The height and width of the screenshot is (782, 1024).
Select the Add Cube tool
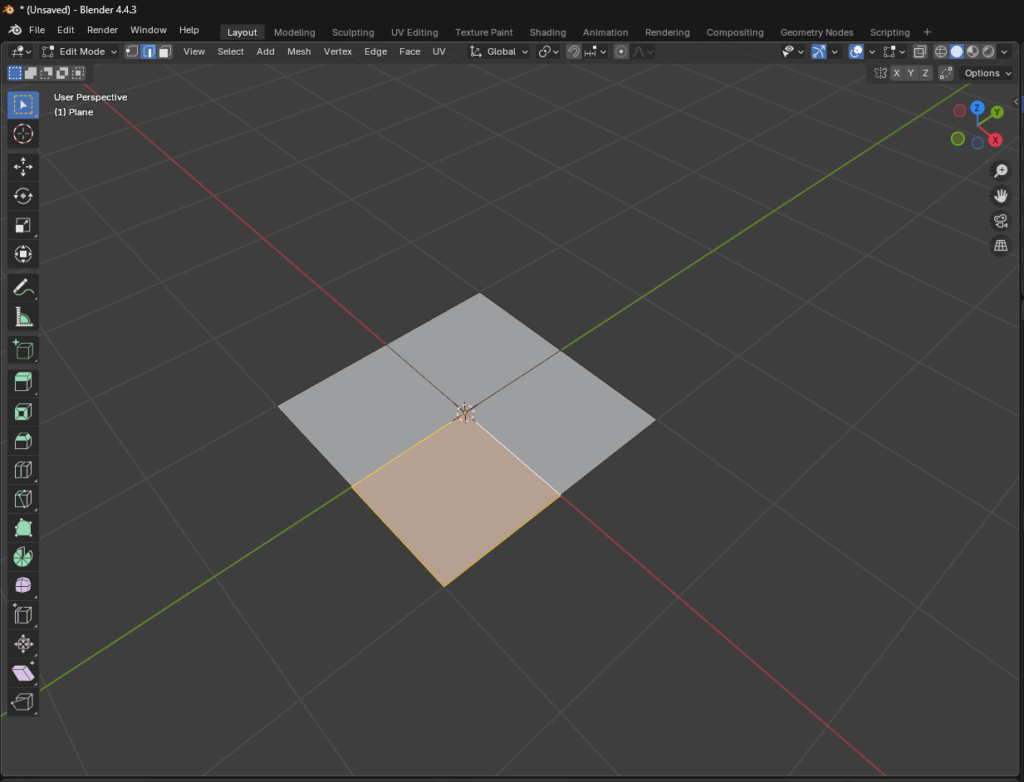23,350
